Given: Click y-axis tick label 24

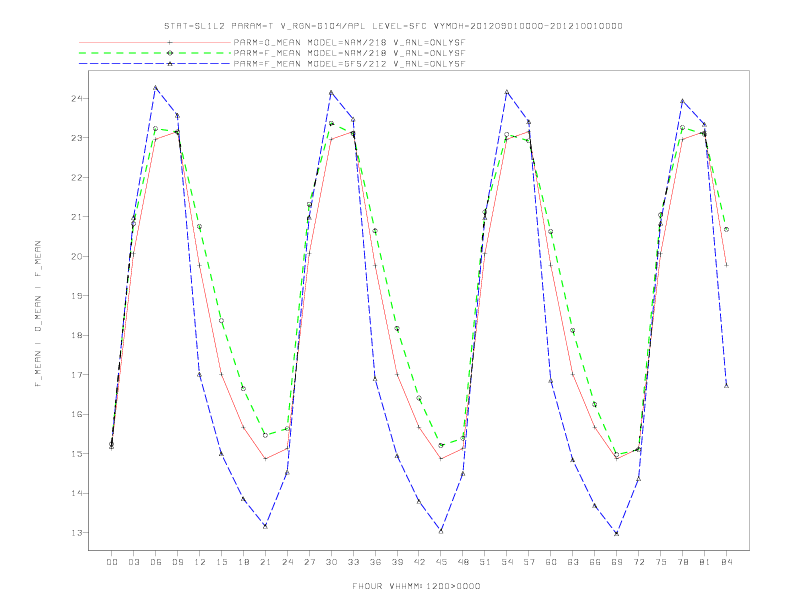Looking at the screenshot, I should (x=77, y=98).
